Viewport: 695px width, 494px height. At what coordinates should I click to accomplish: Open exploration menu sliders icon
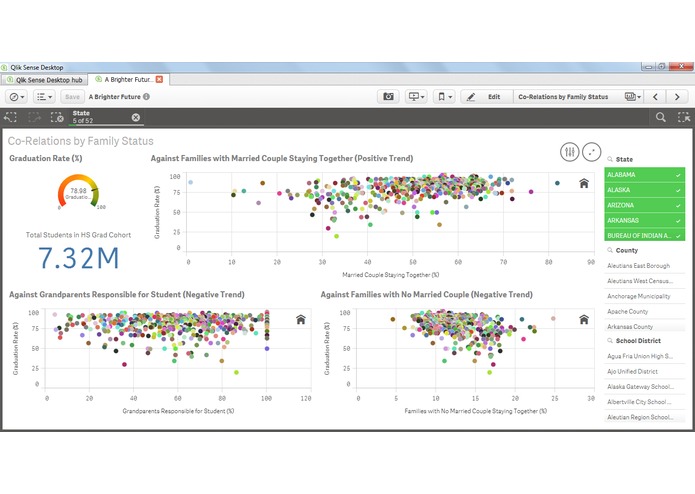(x=570, y=152)
